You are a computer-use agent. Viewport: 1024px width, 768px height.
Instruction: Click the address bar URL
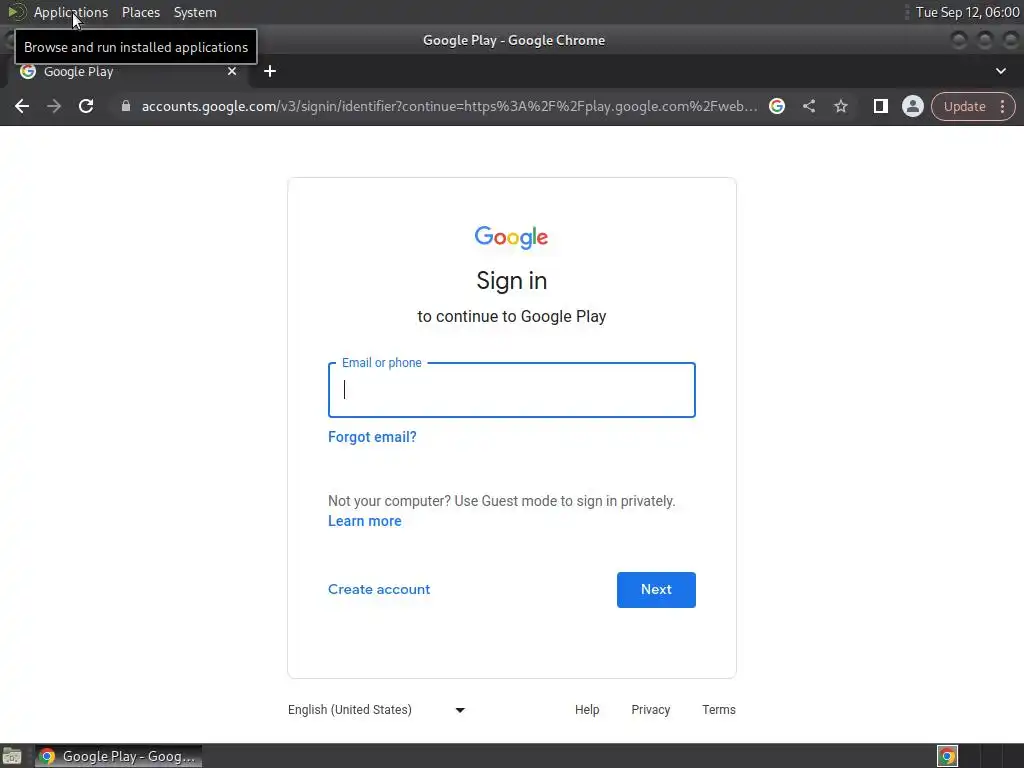[449, 106]
